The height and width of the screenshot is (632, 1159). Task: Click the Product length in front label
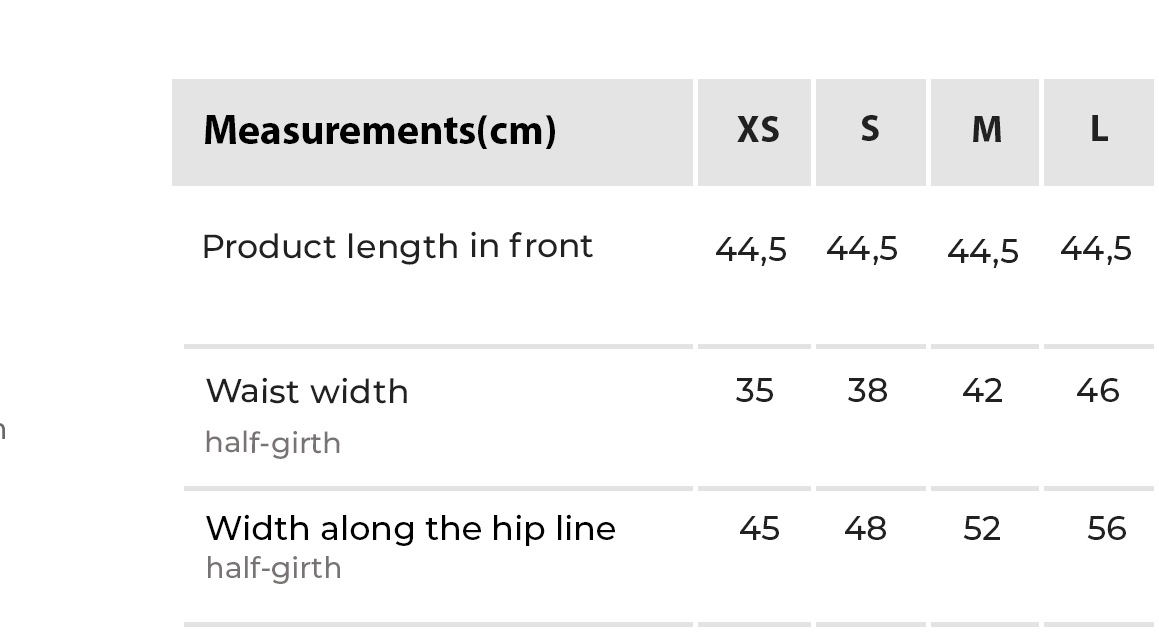pos(397,247)
